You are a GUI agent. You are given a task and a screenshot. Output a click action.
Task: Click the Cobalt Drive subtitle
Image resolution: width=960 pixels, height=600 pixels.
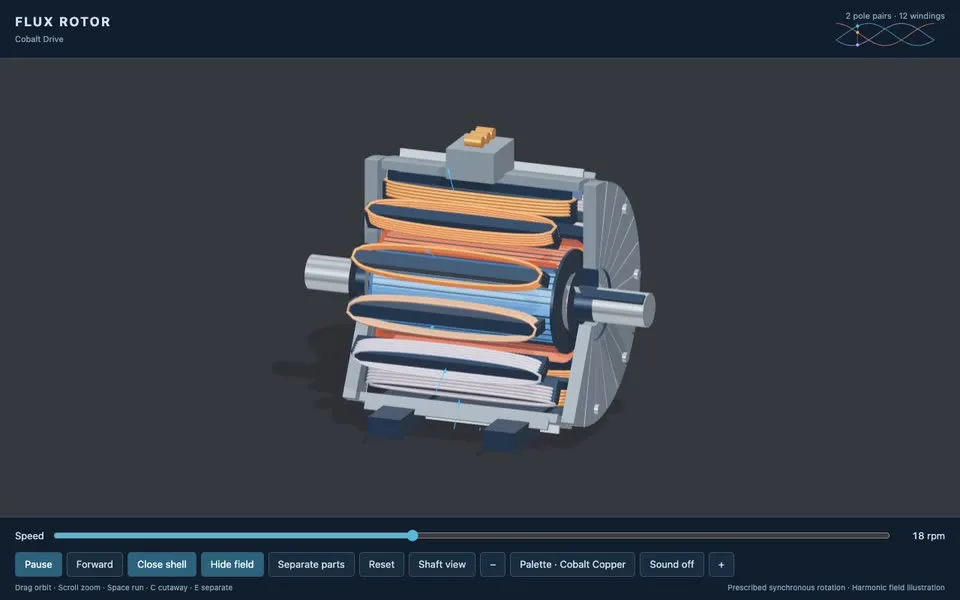(x=39, y=39)
